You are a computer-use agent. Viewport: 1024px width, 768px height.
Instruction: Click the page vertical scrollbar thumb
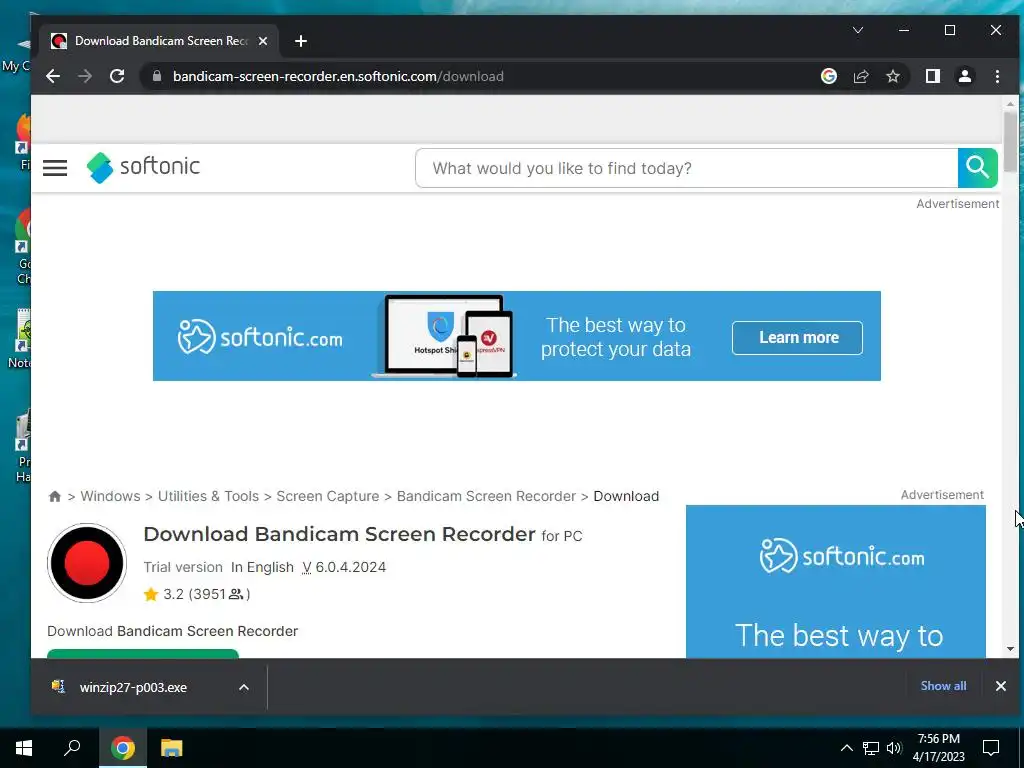click(1010, 140)
